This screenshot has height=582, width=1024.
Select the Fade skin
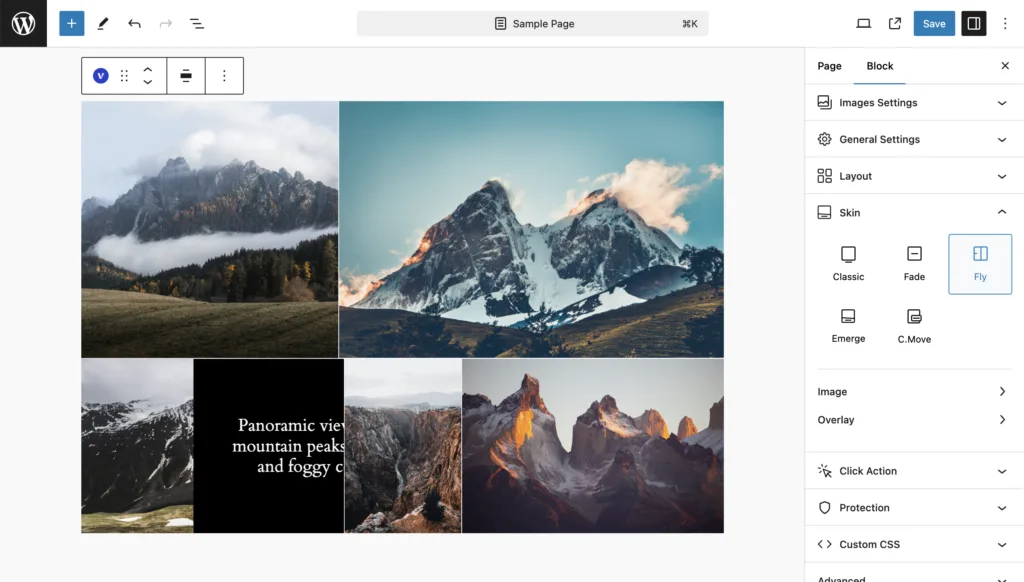coord(914,264)
